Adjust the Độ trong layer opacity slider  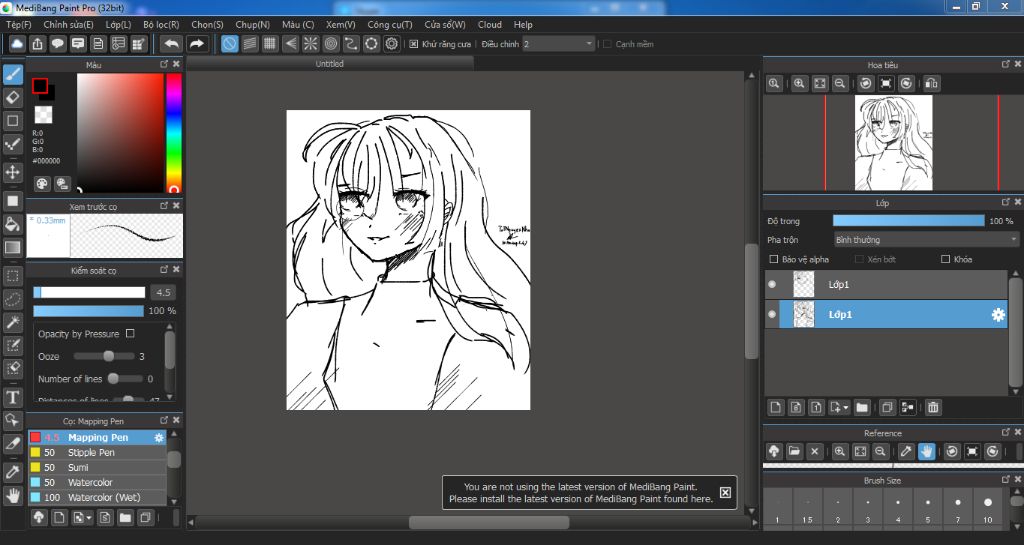click(908, 221)
